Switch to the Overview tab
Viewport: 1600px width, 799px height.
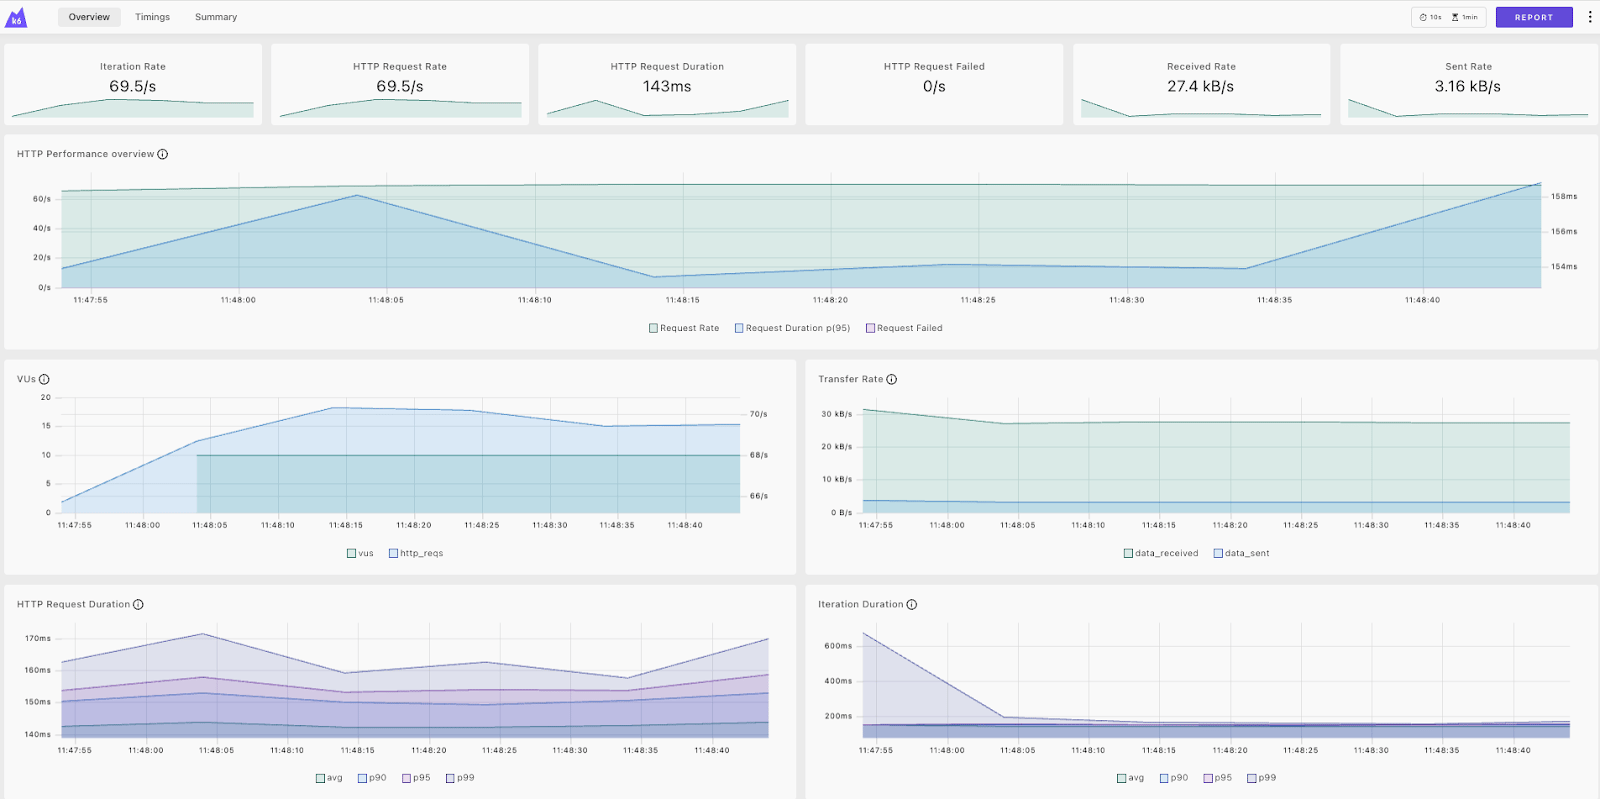89,17
